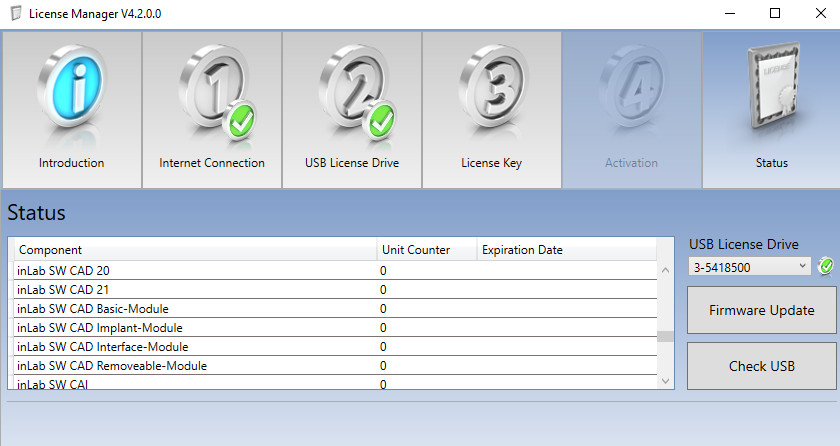Image resolution: width=840 pixels, height=446 pixels.
Task: Select row inLab SW CAD Interface-Module
Action: pos(335,347)
